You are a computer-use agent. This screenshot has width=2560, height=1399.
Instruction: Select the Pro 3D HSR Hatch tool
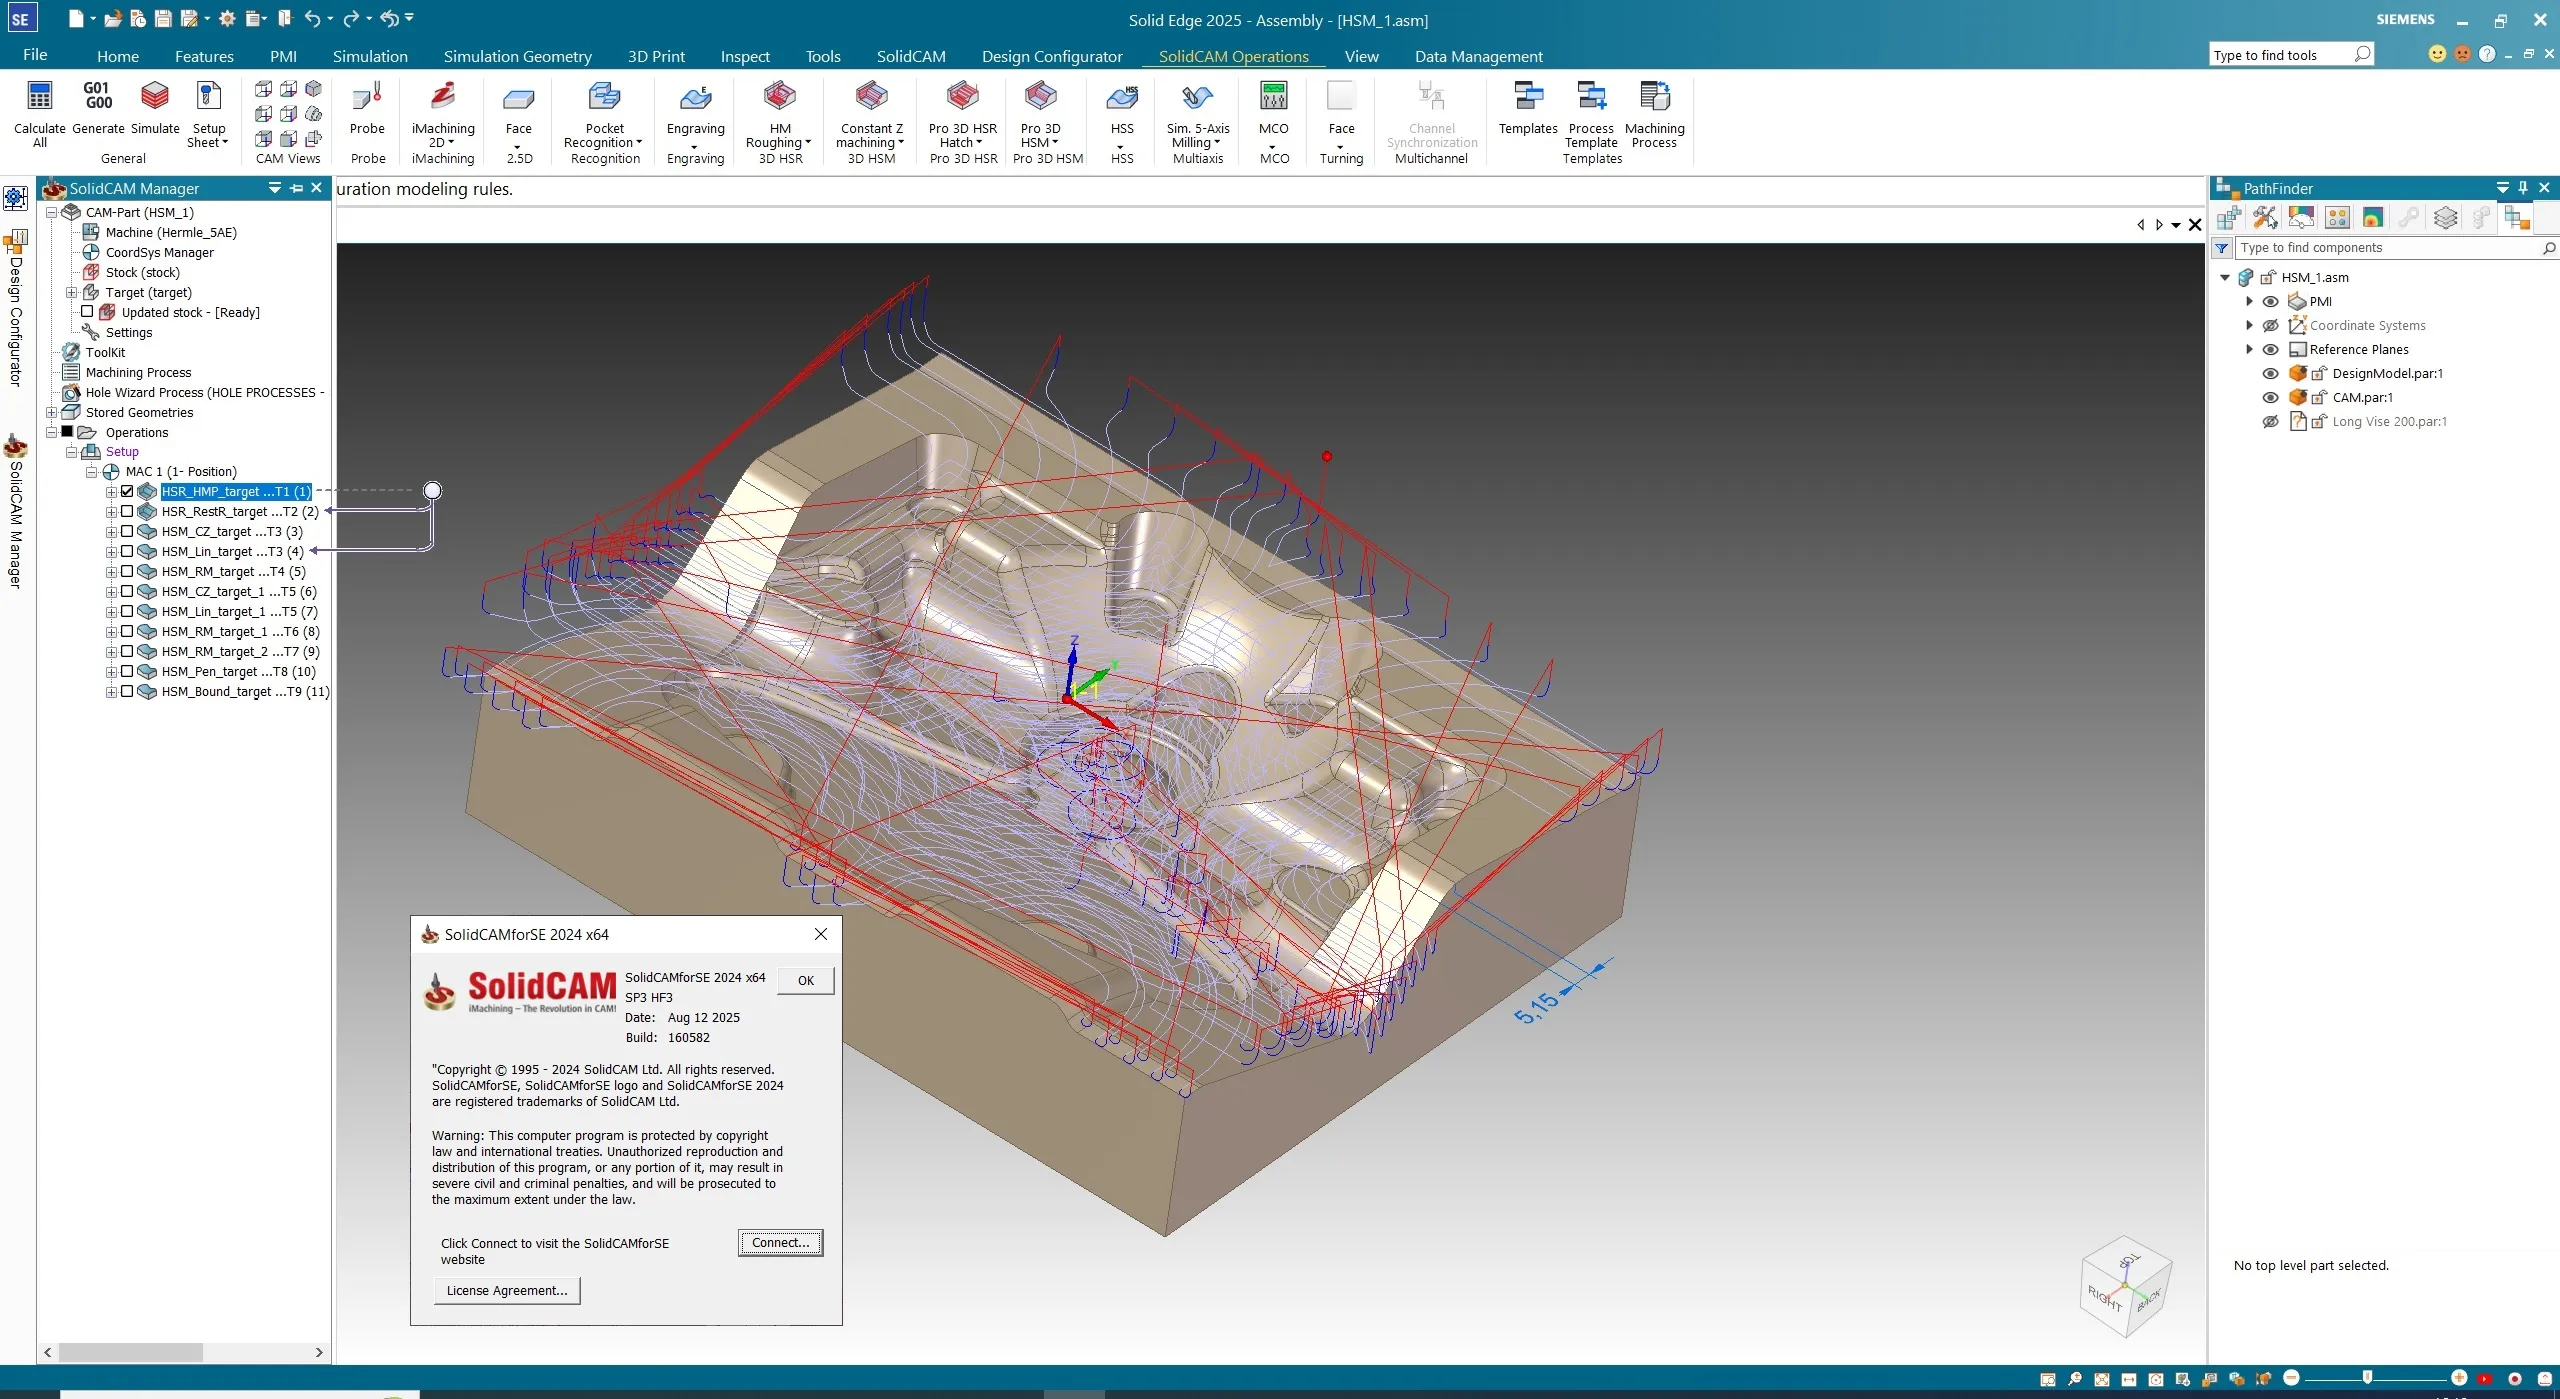coord(962,97)
